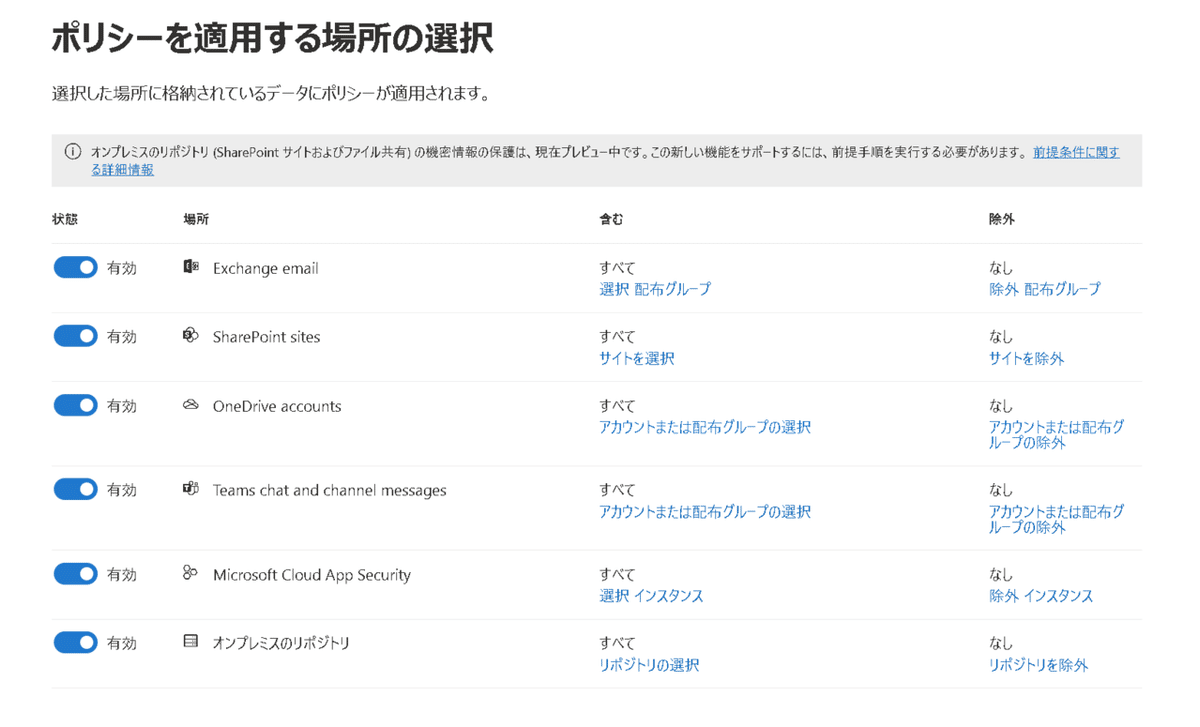Click サイトを除外 for SharePoint sites
The image size is (1200, 727).
tap(1027, 358)
